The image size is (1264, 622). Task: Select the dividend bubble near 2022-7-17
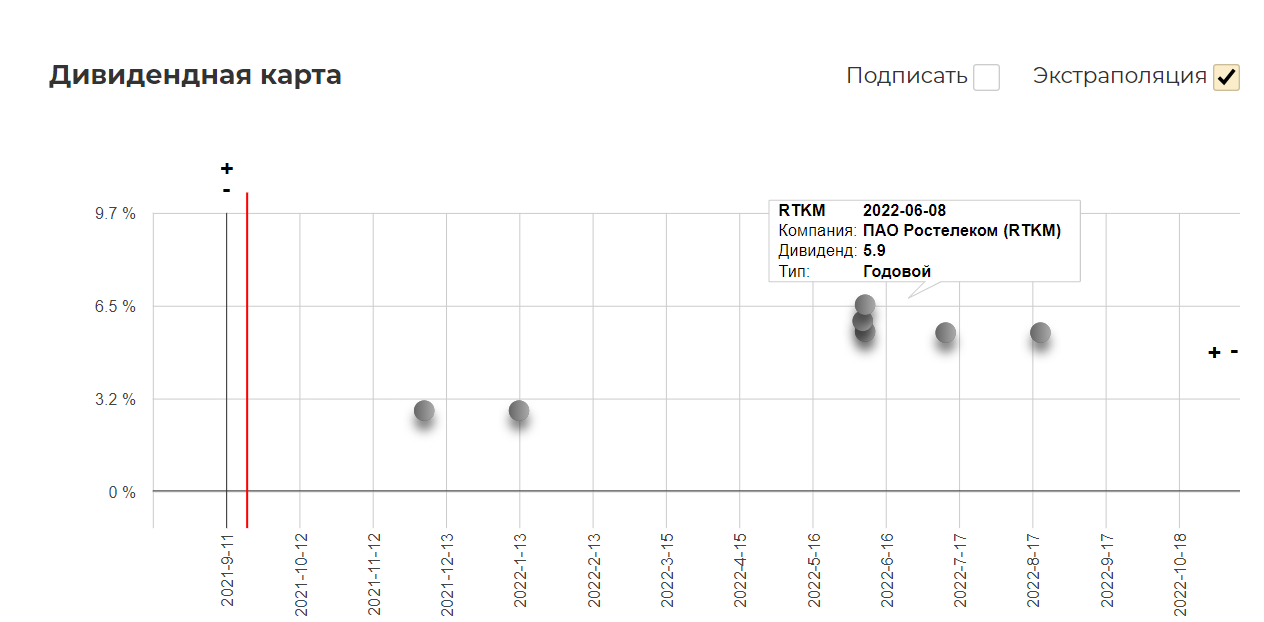tap(945, 333)
